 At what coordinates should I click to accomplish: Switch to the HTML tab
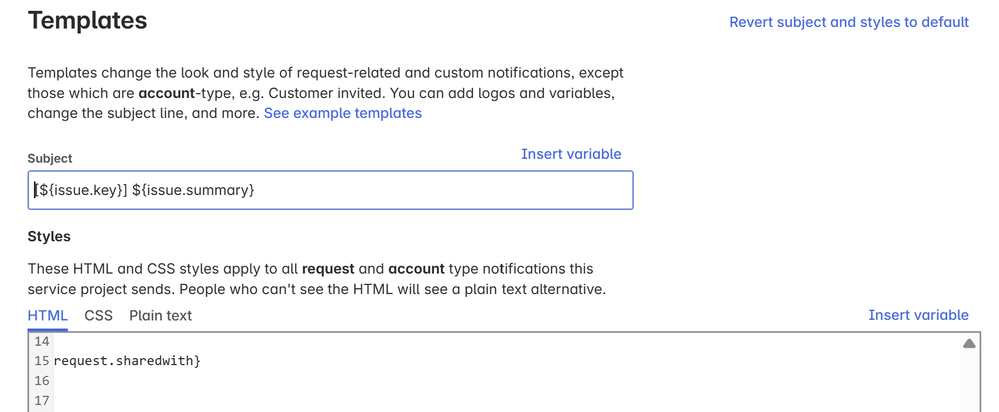point(47,316)
